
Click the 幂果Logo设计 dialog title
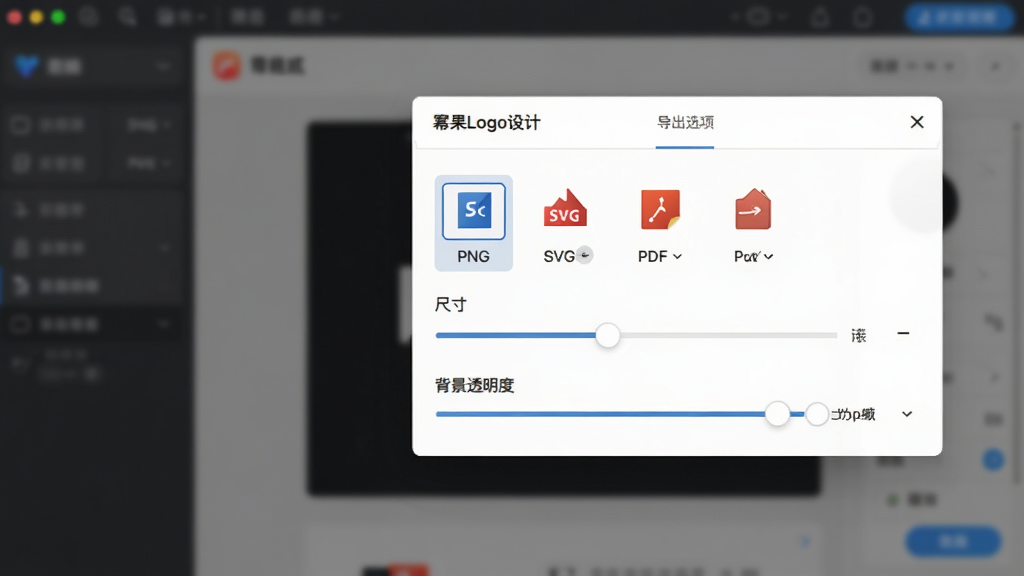coord(487,123)
